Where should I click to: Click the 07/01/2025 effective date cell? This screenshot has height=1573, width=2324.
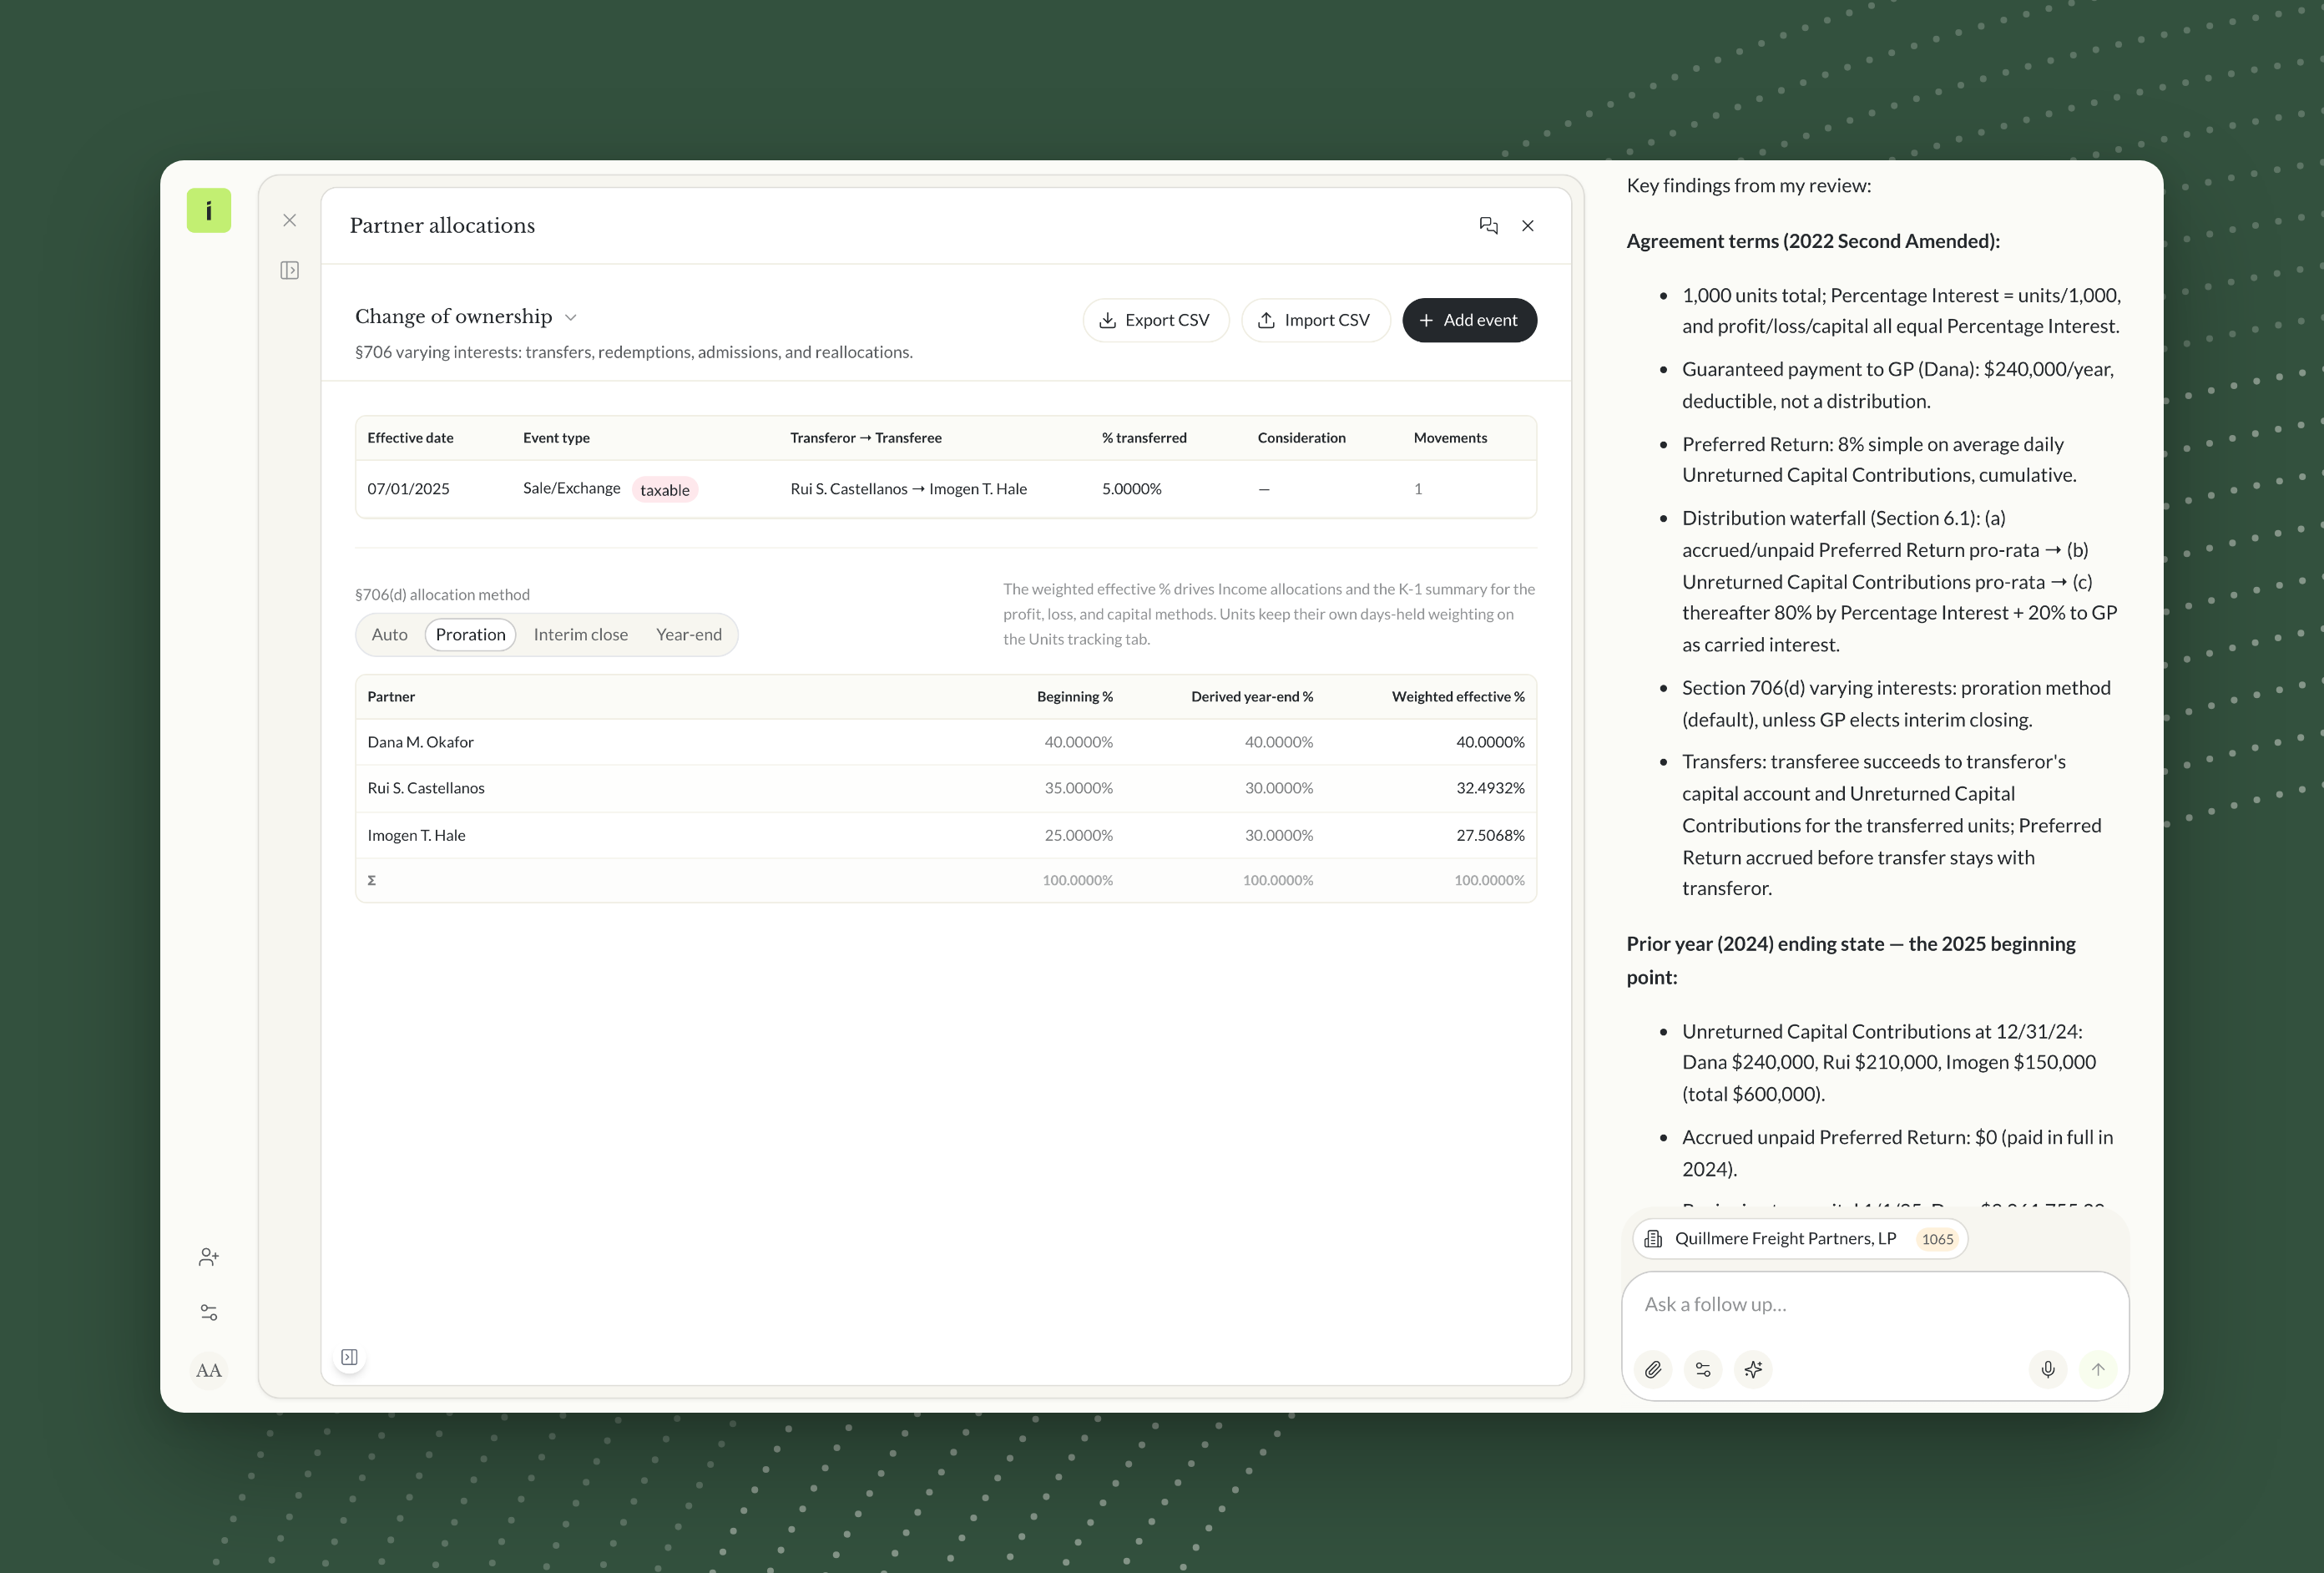pos(408,489)
